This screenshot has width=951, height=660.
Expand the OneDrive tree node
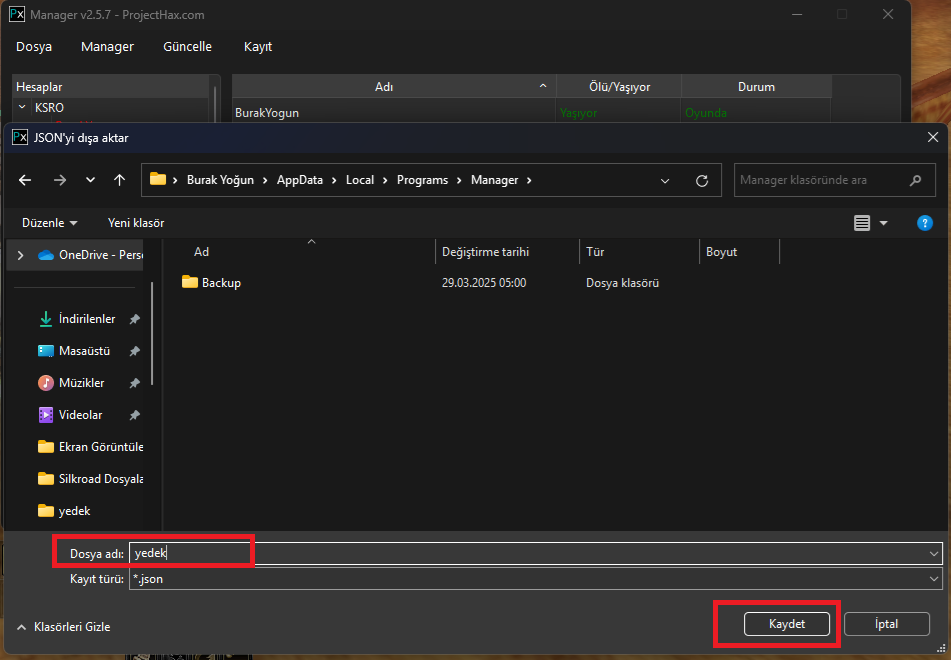point(20,255)
